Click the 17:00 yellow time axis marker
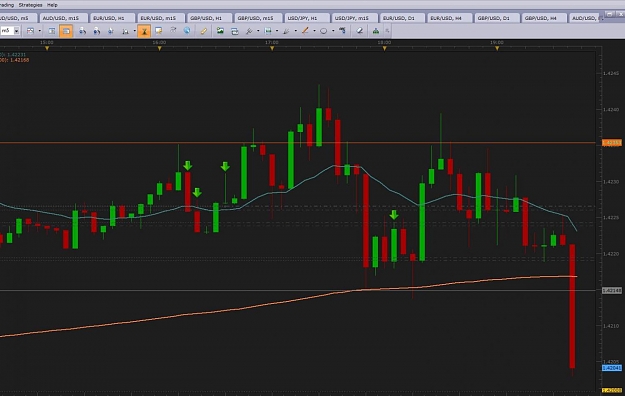This screenshot has width=625, height=396. 272,48
